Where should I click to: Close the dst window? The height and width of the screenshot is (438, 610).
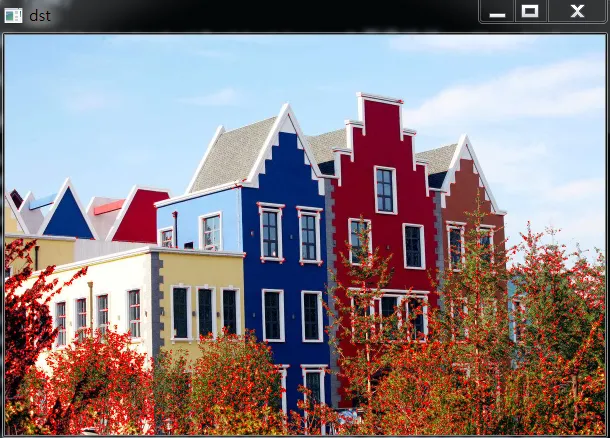577,12
